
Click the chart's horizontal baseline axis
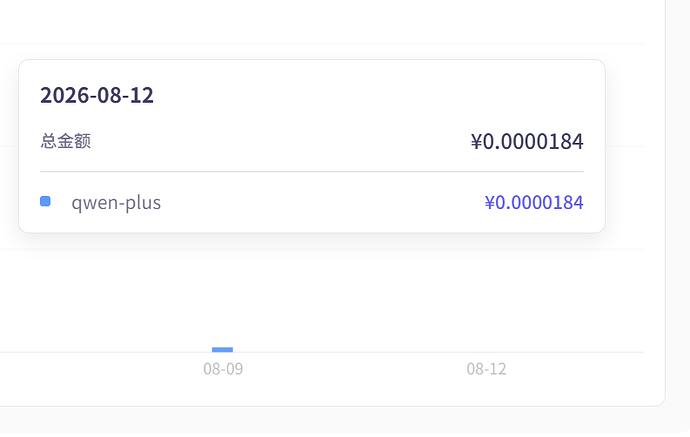(322, 353)
